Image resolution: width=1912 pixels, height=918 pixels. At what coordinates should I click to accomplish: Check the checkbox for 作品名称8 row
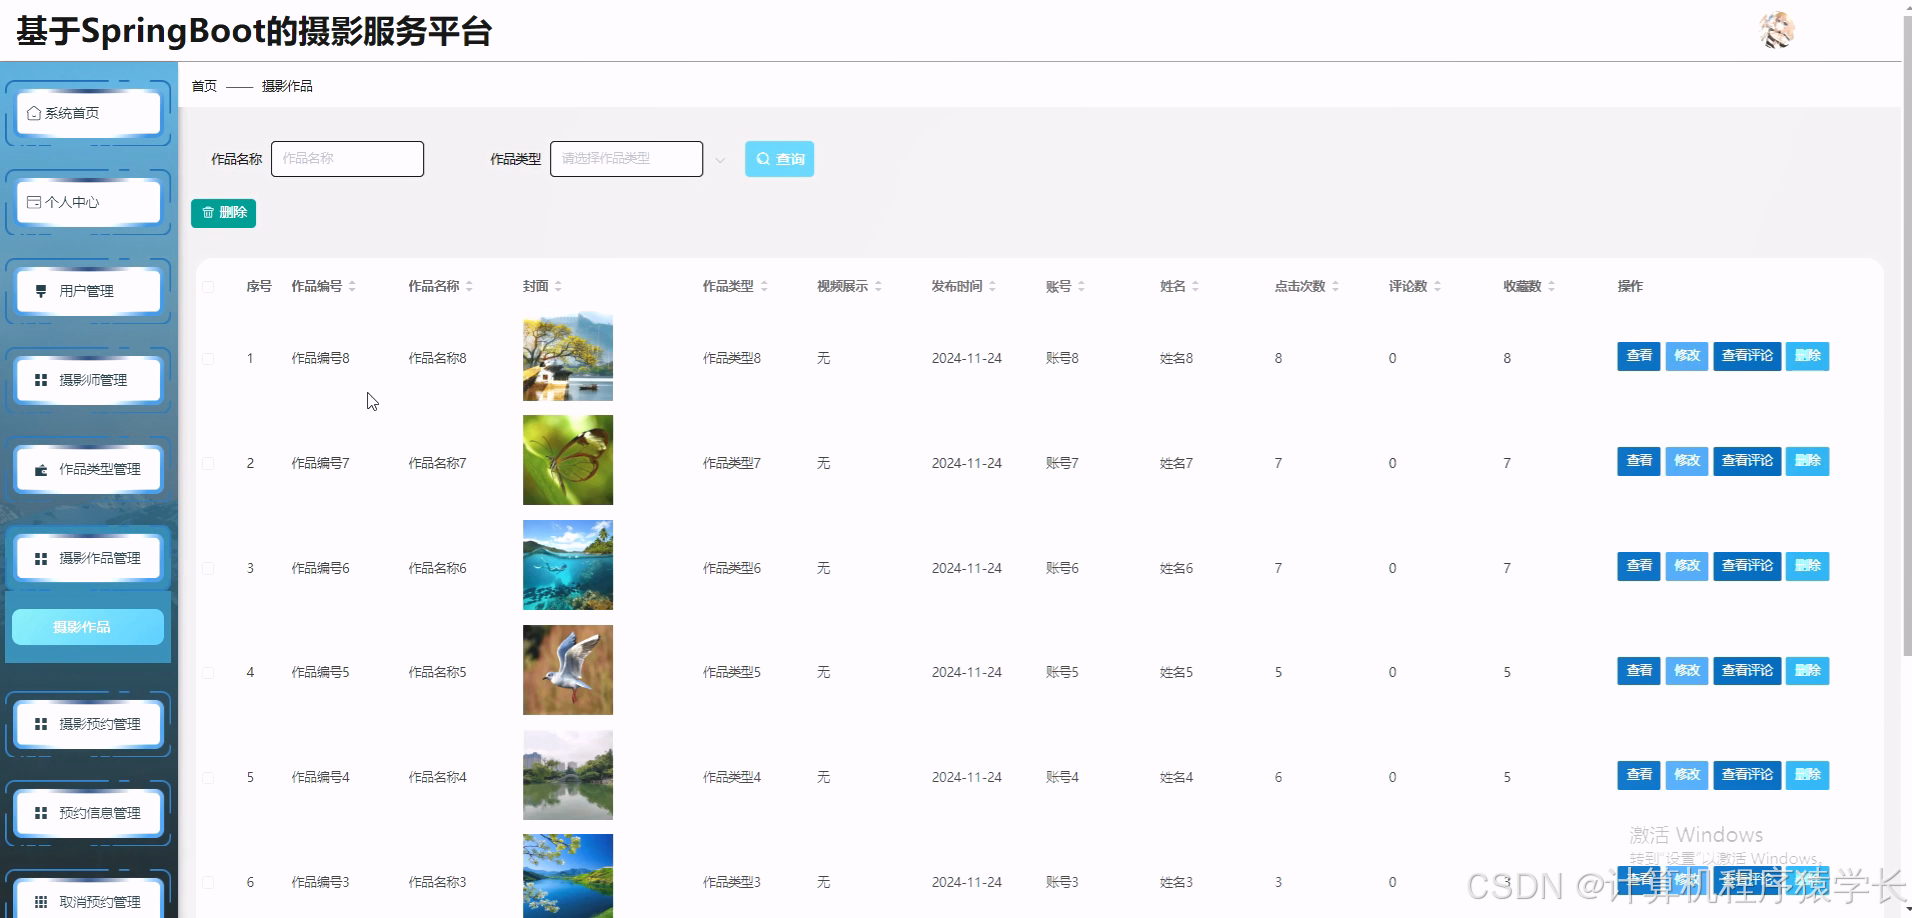click(208, 357)
